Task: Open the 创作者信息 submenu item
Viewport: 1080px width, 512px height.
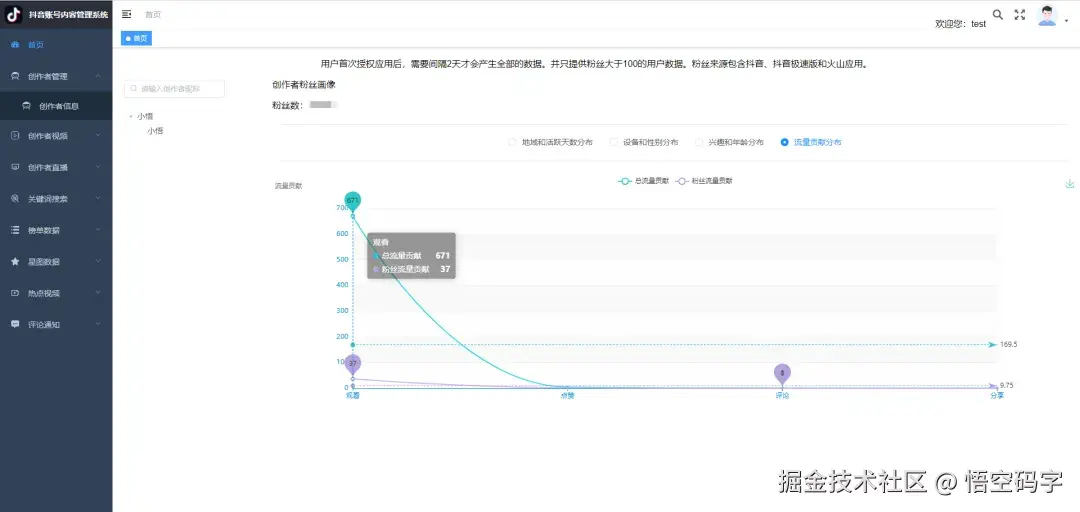Action: 56,106
